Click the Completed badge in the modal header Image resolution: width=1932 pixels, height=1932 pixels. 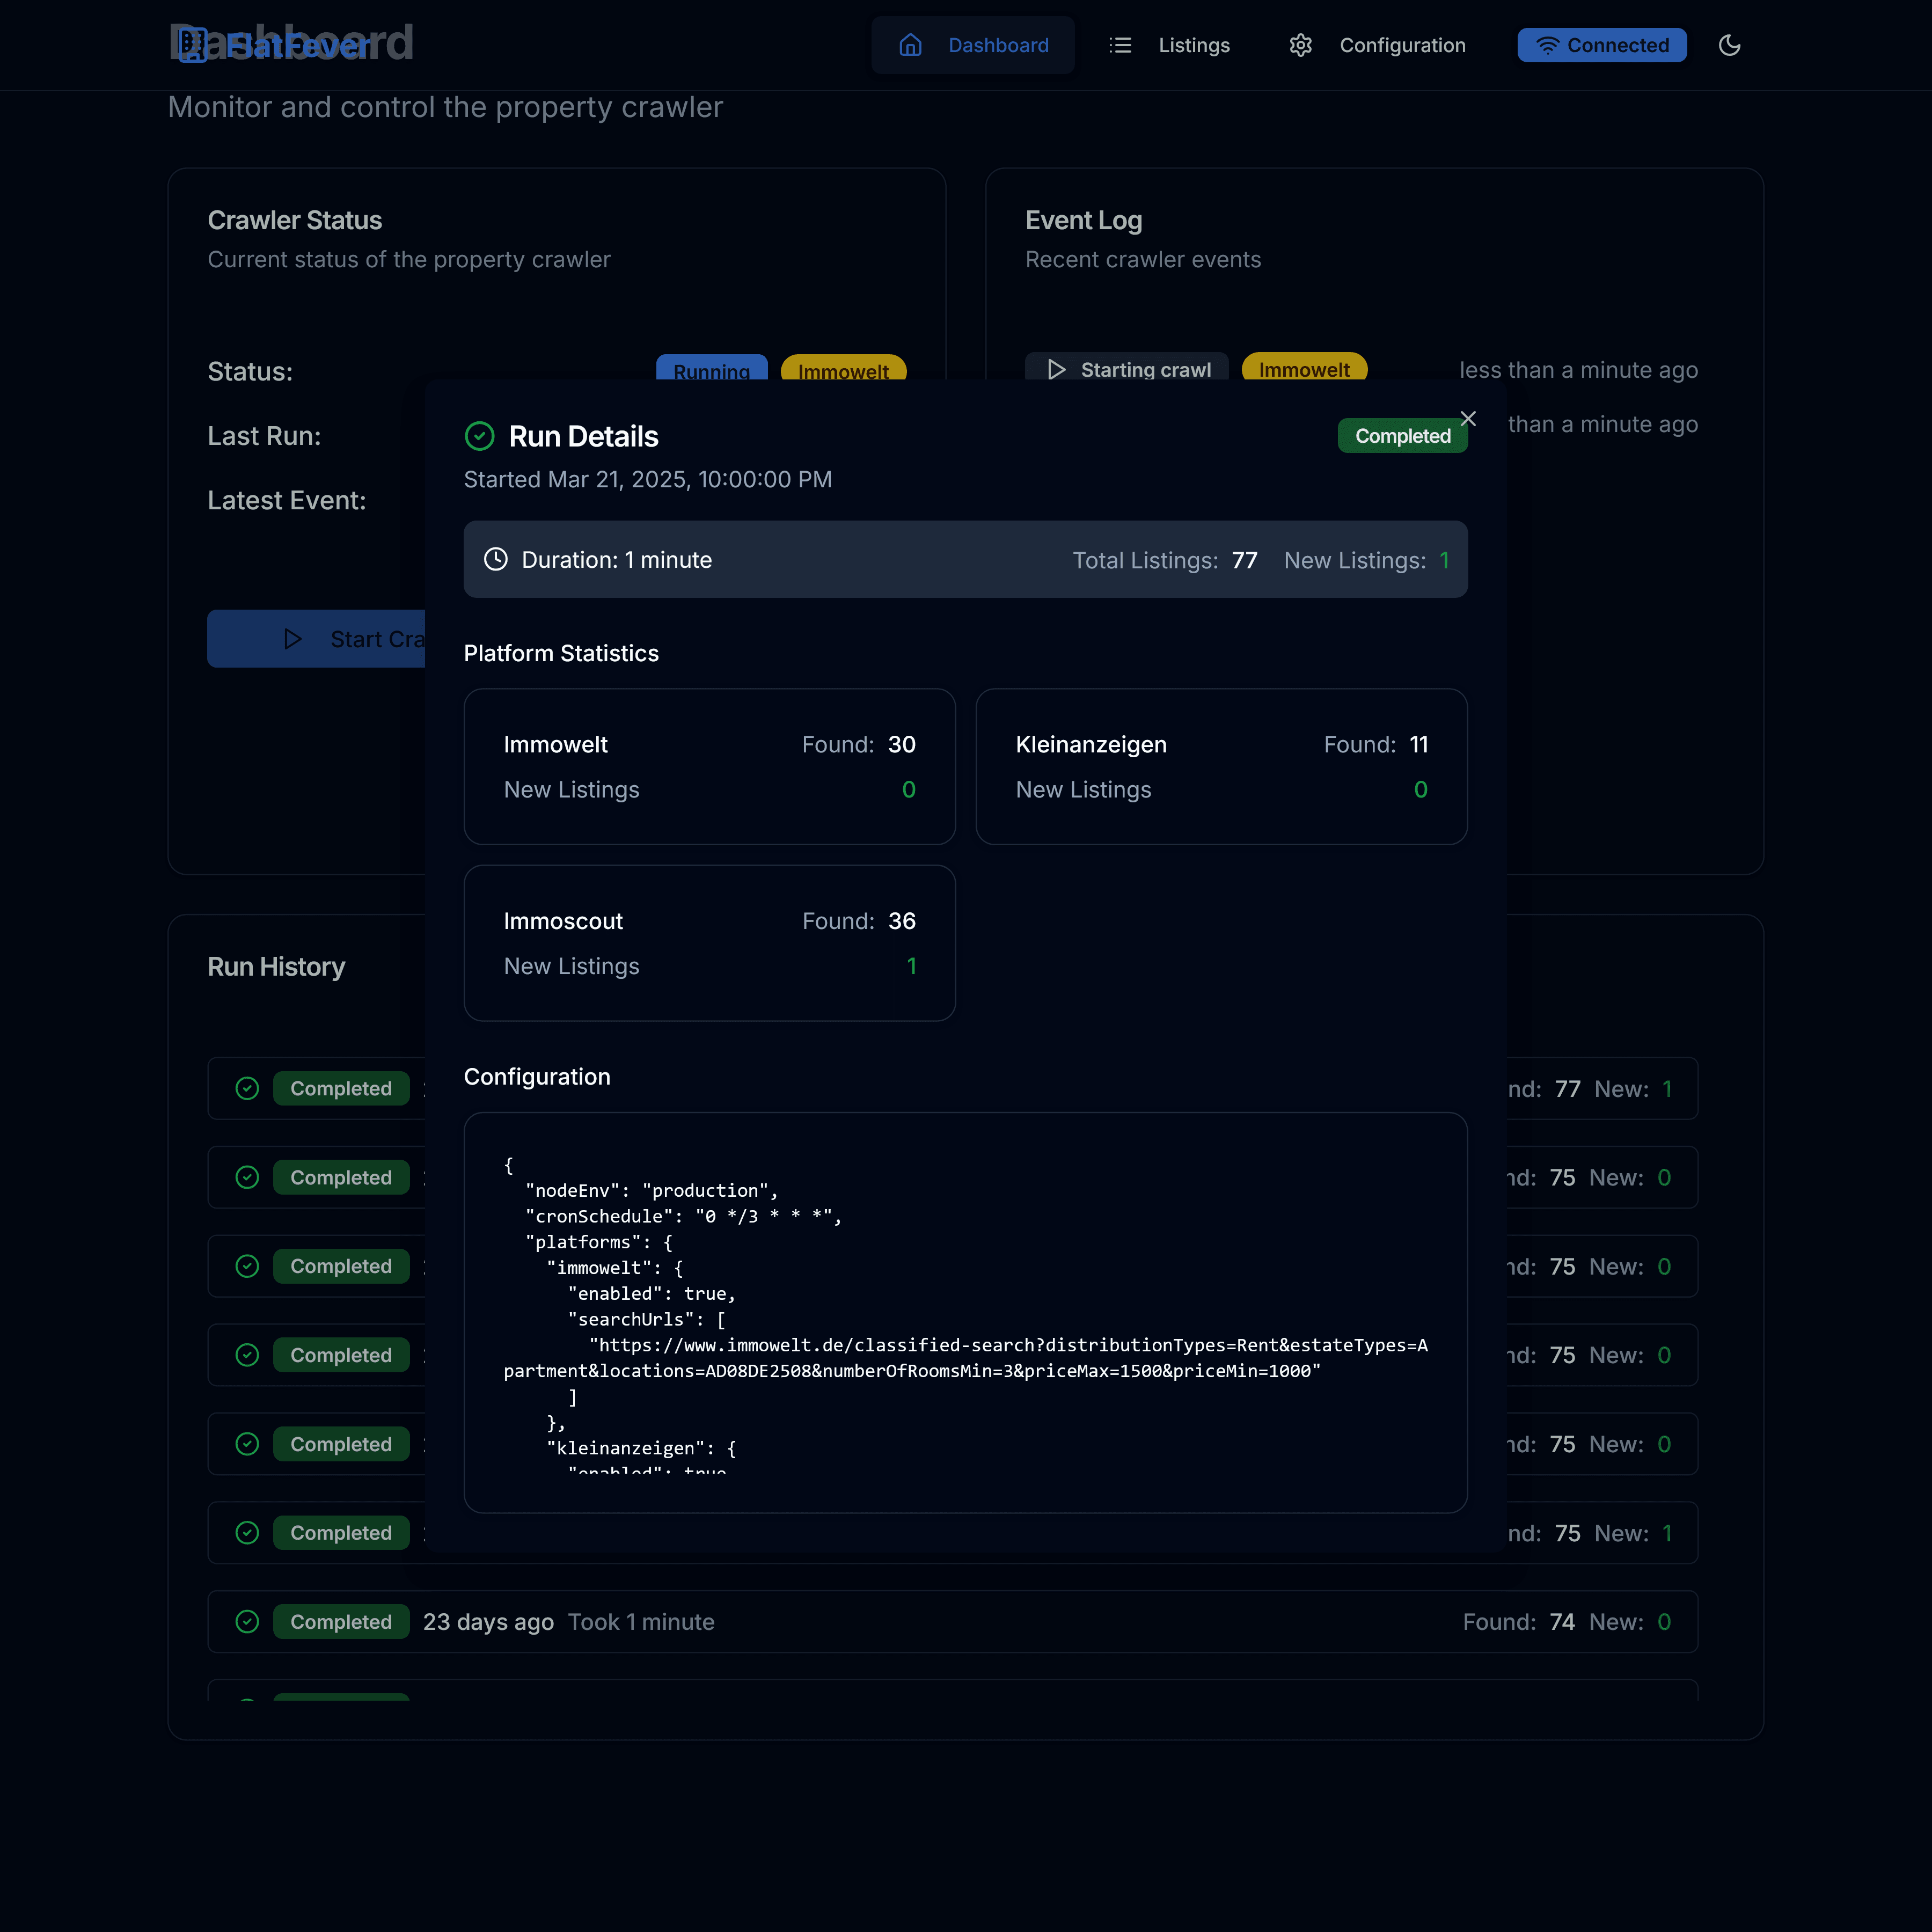point(1402,435)
